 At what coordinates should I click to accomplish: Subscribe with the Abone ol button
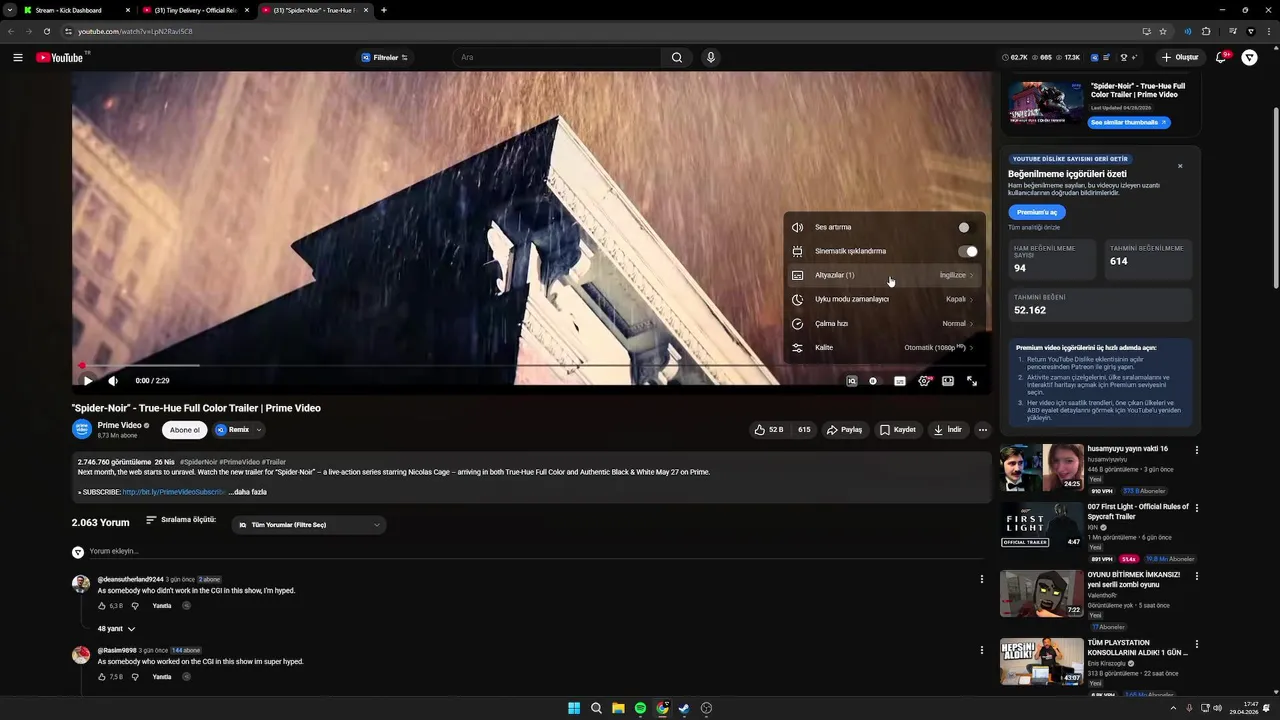(184, 430)
